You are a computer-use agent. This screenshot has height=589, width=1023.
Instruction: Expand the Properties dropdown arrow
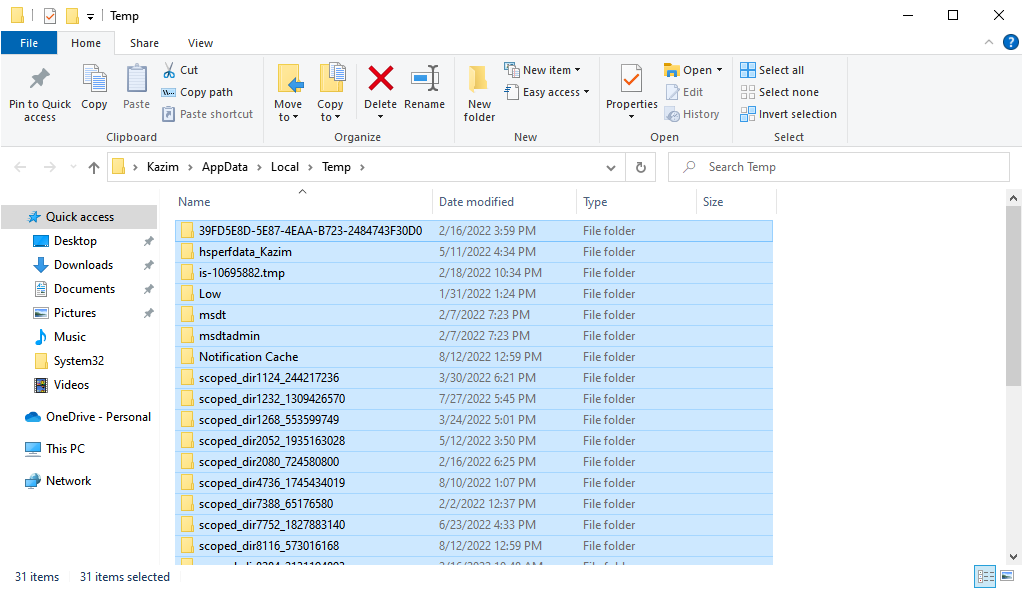point(632,117)
